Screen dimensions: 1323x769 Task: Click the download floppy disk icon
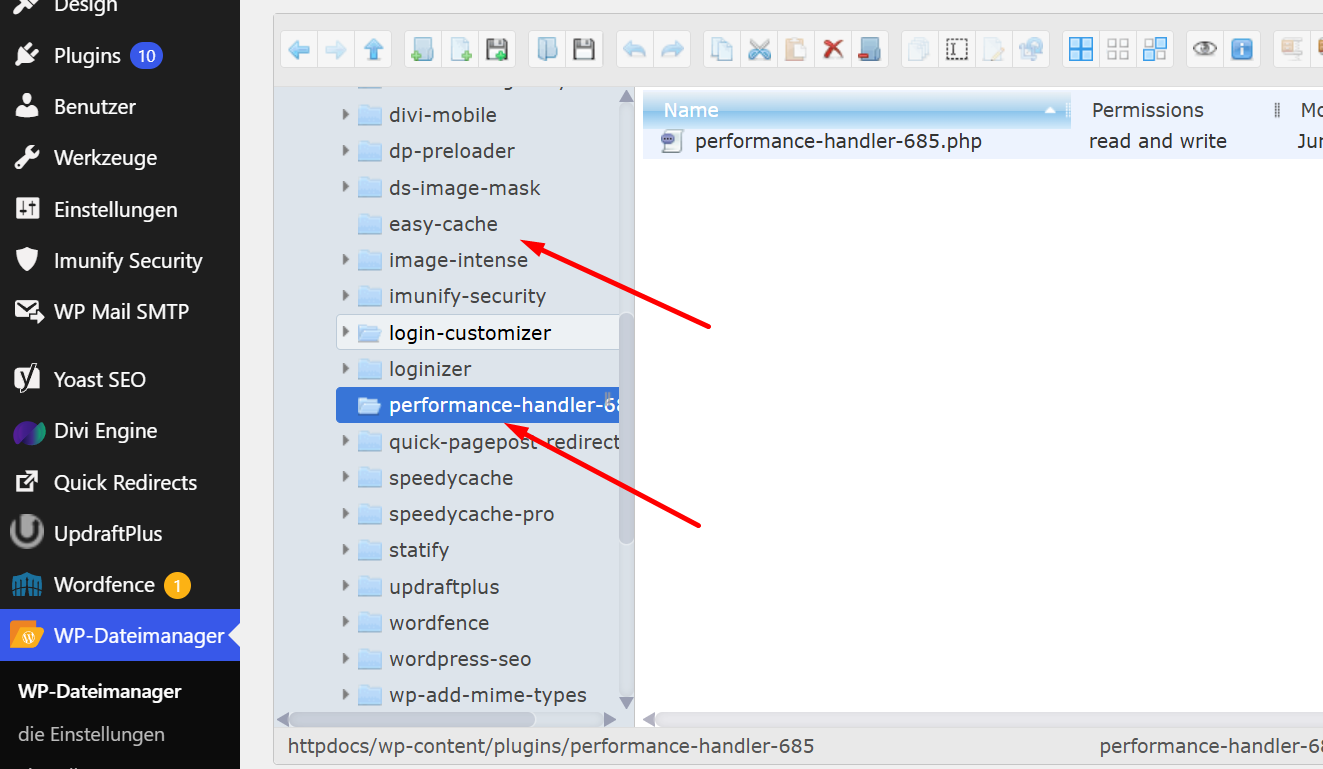(x=584, y=49)
